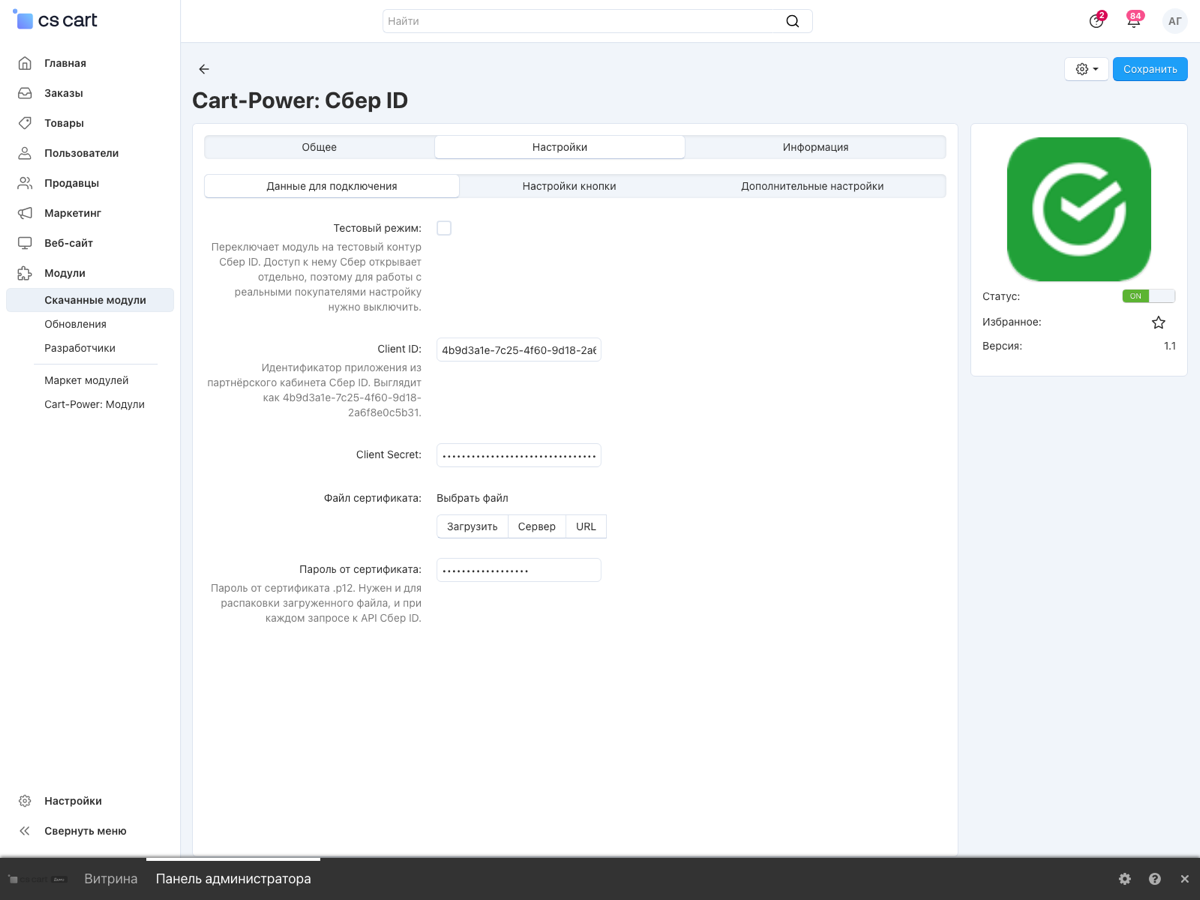
Task: Enable the Тестовый режим checkbox
Action: 444,228
